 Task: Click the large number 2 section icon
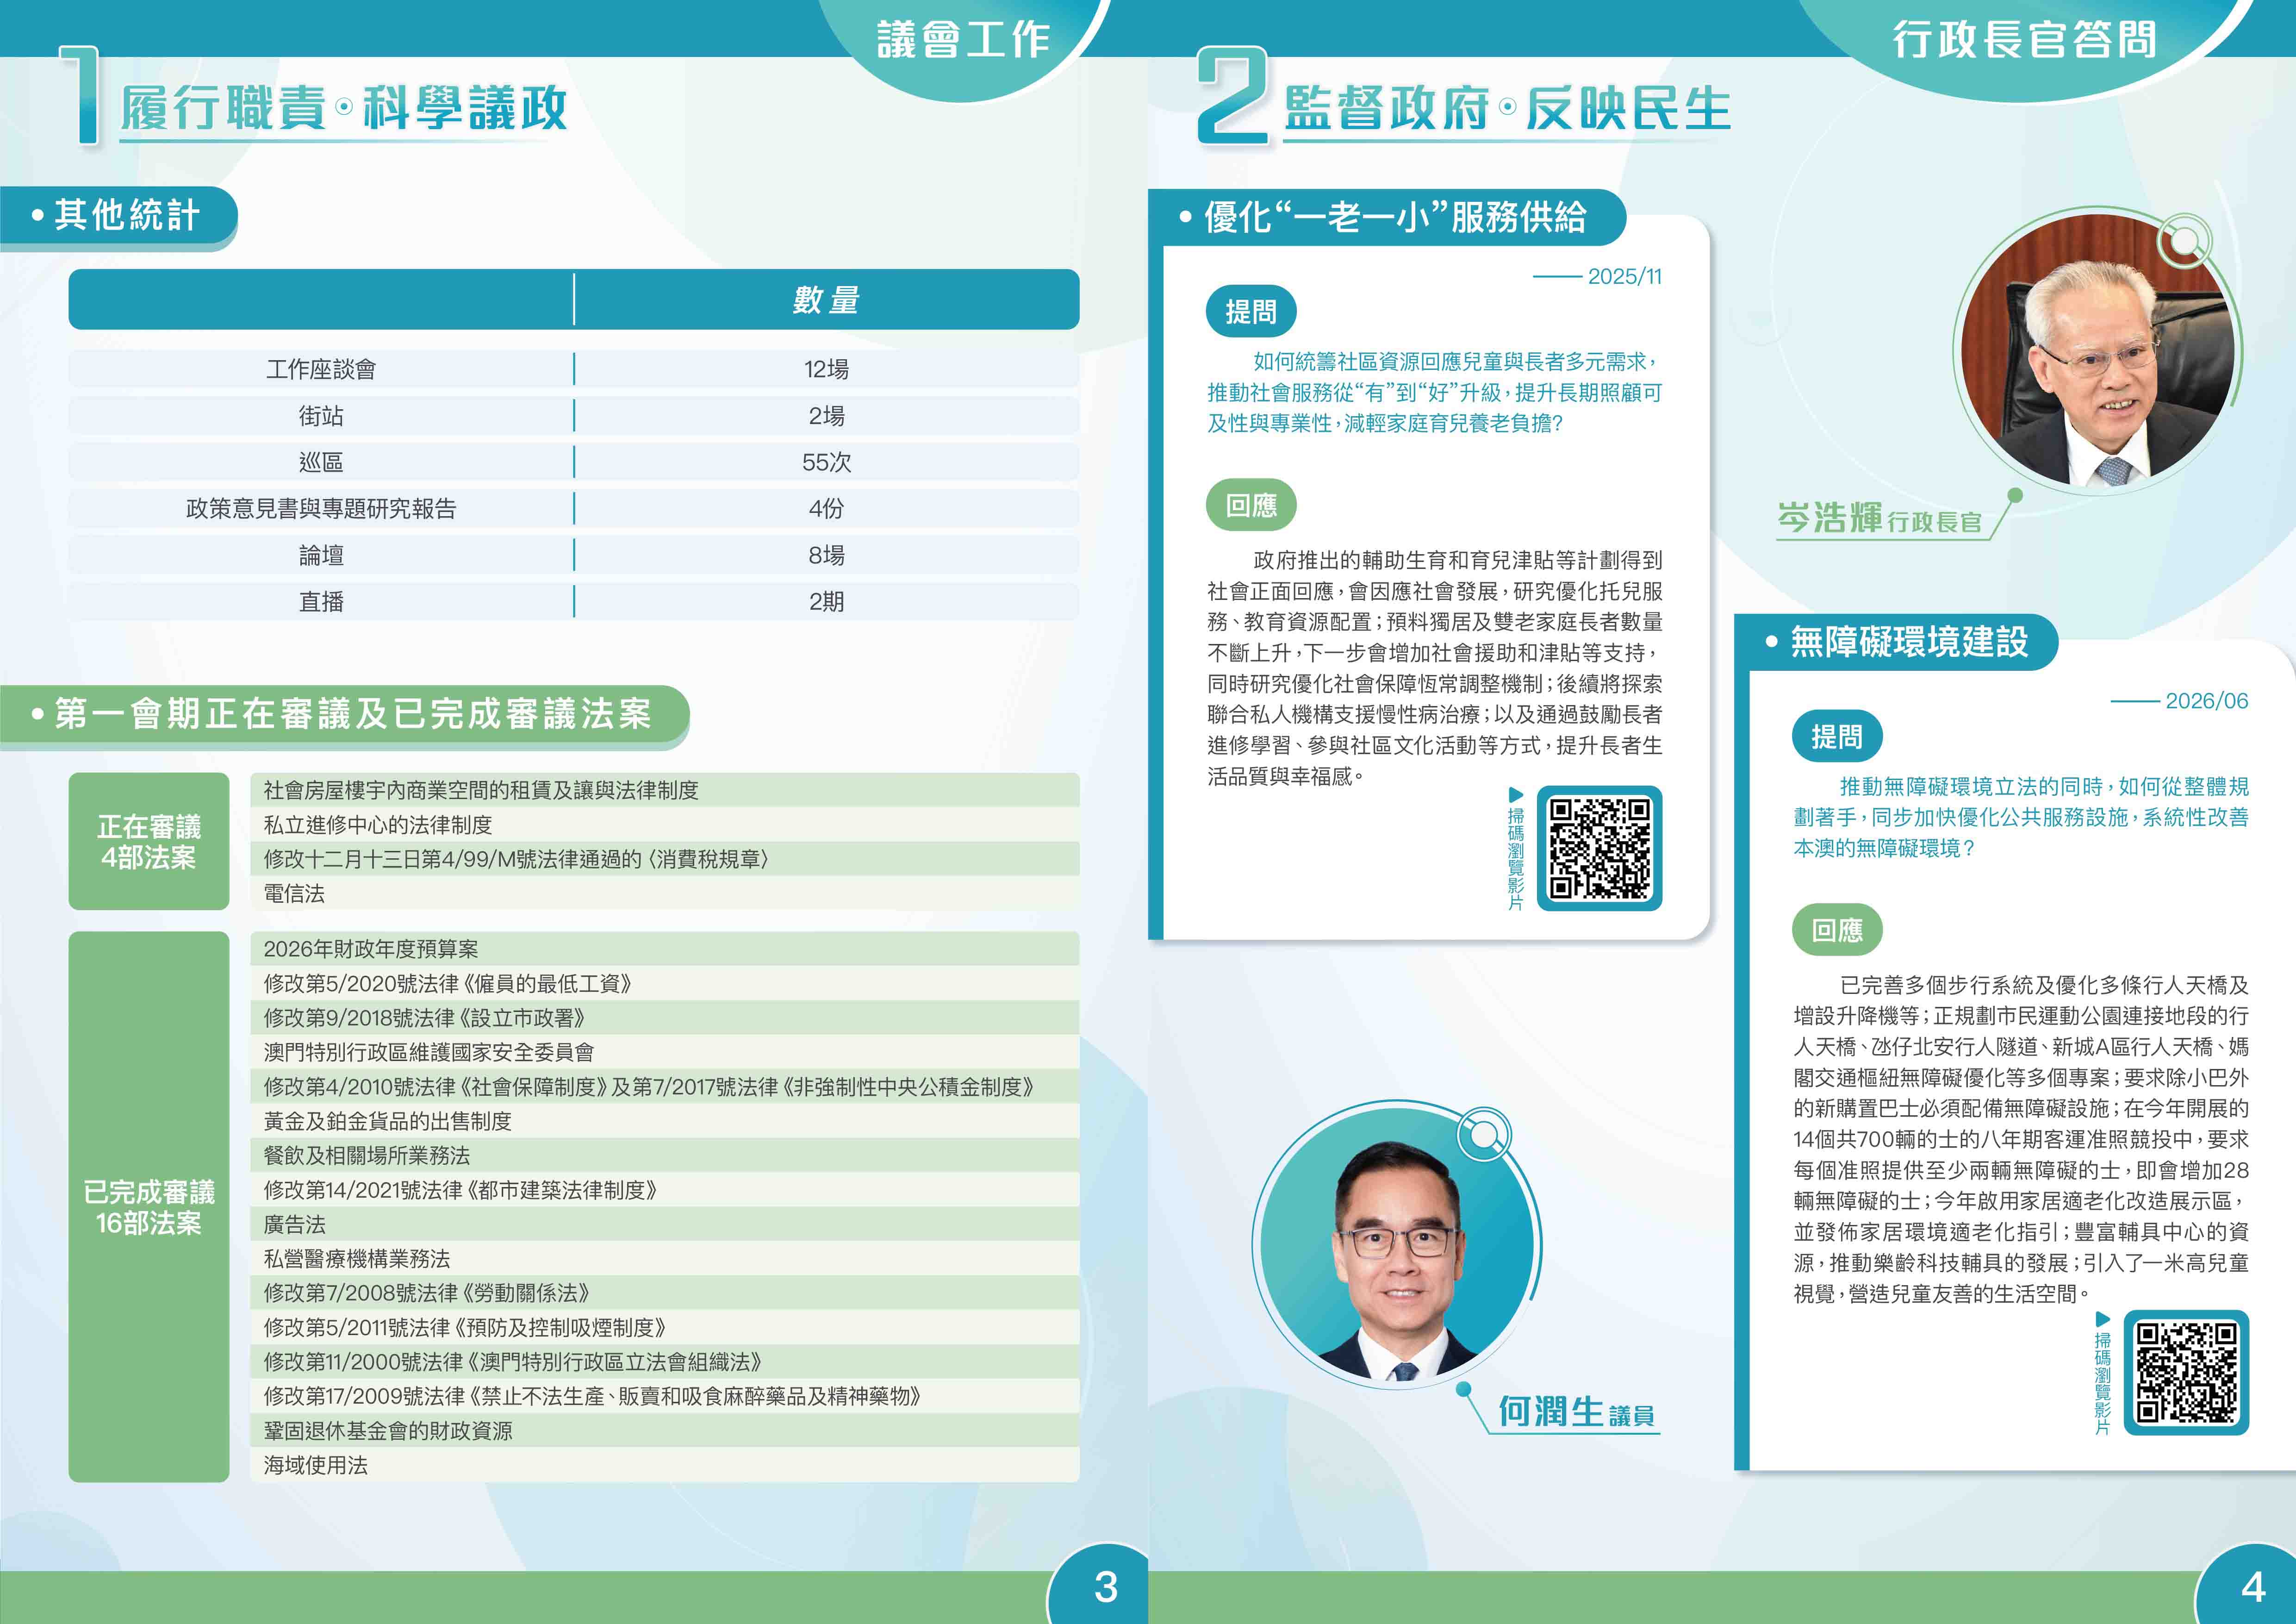coord(1233,95)
